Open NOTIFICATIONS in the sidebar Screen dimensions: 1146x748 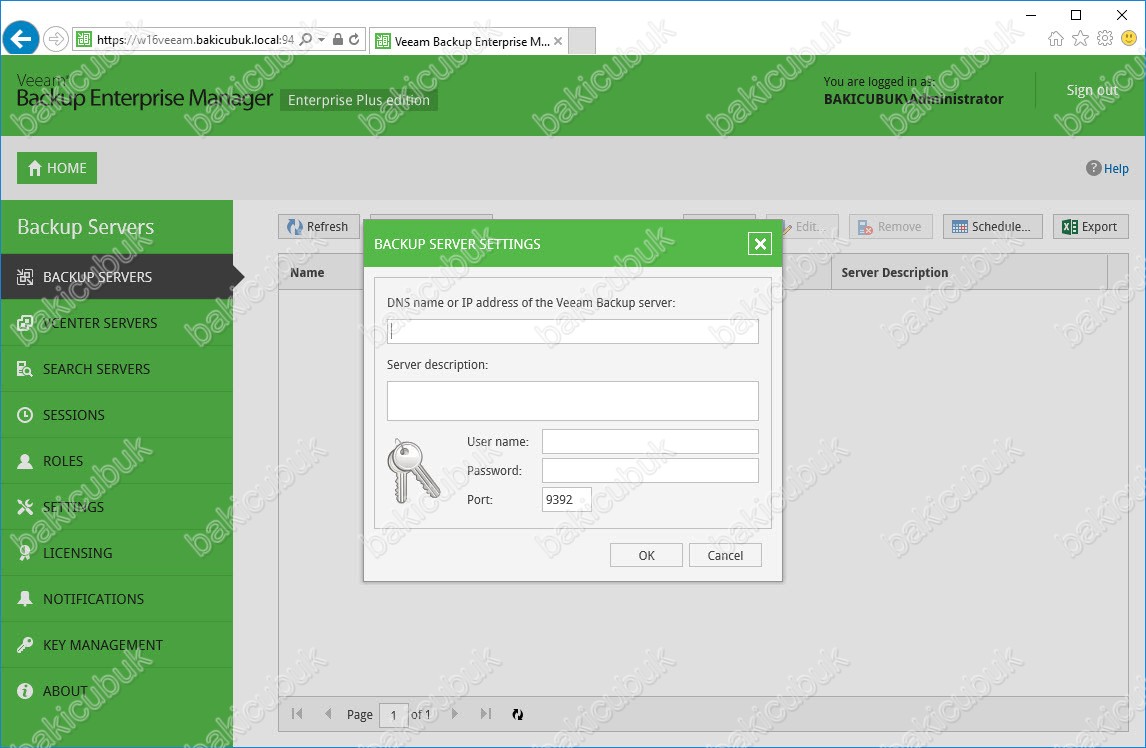tap(117, 599)
